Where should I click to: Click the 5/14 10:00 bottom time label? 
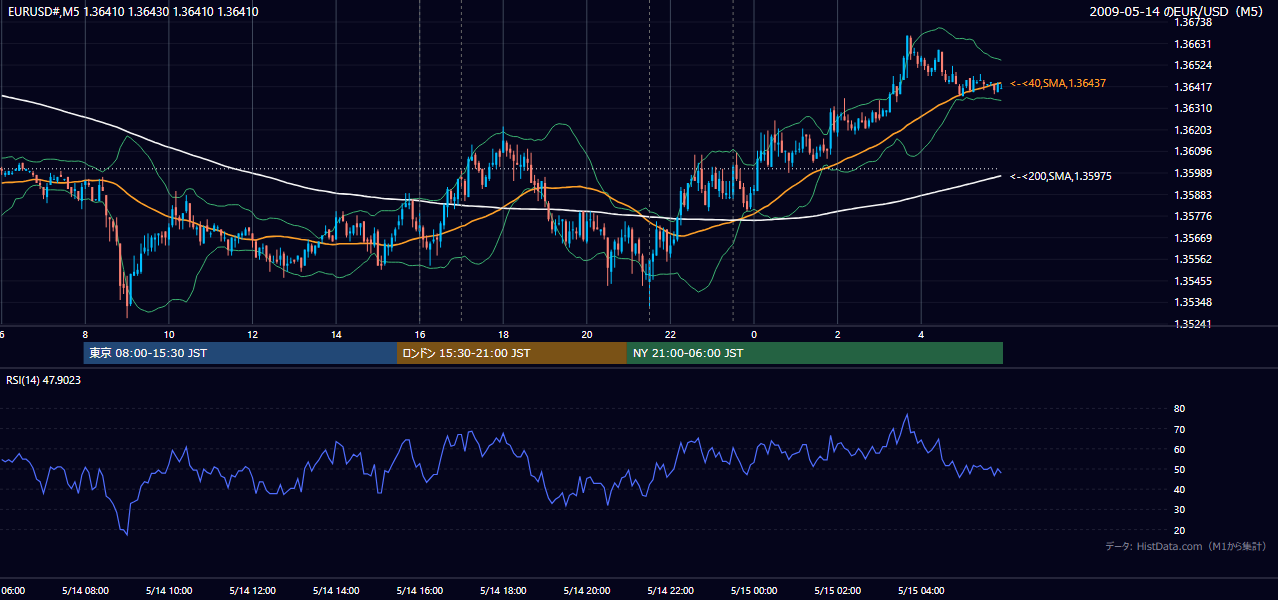(x=169, y=591)
